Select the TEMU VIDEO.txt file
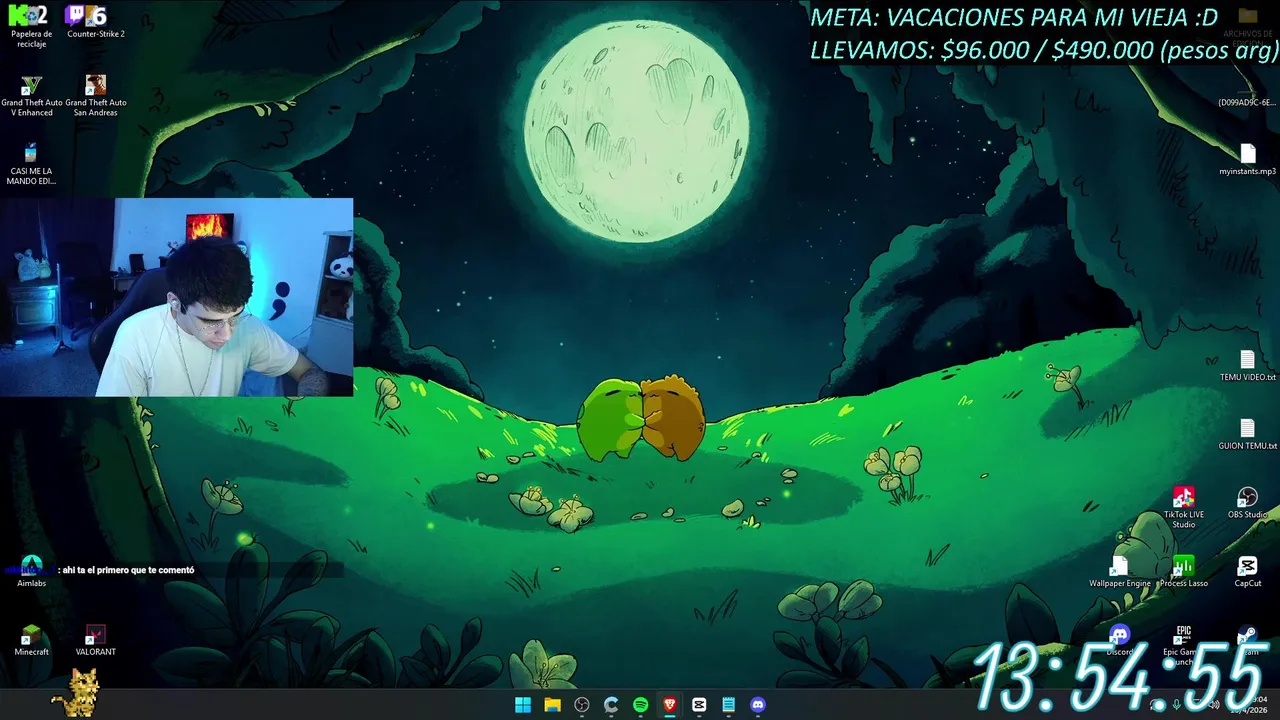 [x=1247, y=366]
